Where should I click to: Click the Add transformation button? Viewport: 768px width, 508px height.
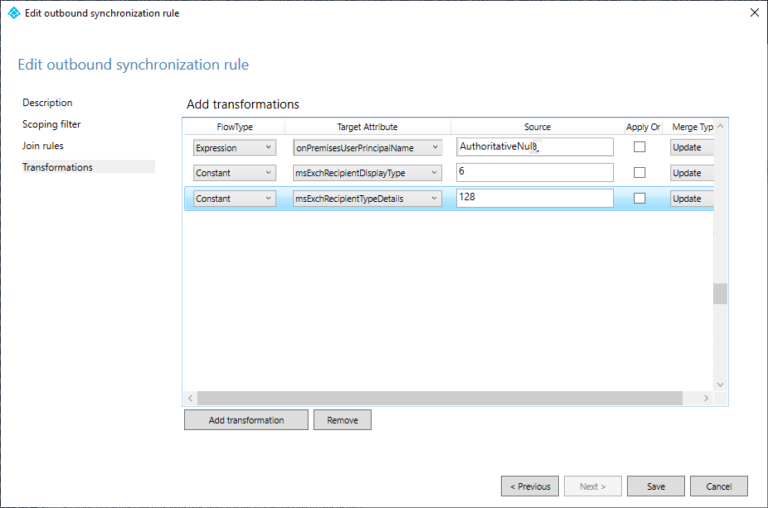click(x=246, y=420)
